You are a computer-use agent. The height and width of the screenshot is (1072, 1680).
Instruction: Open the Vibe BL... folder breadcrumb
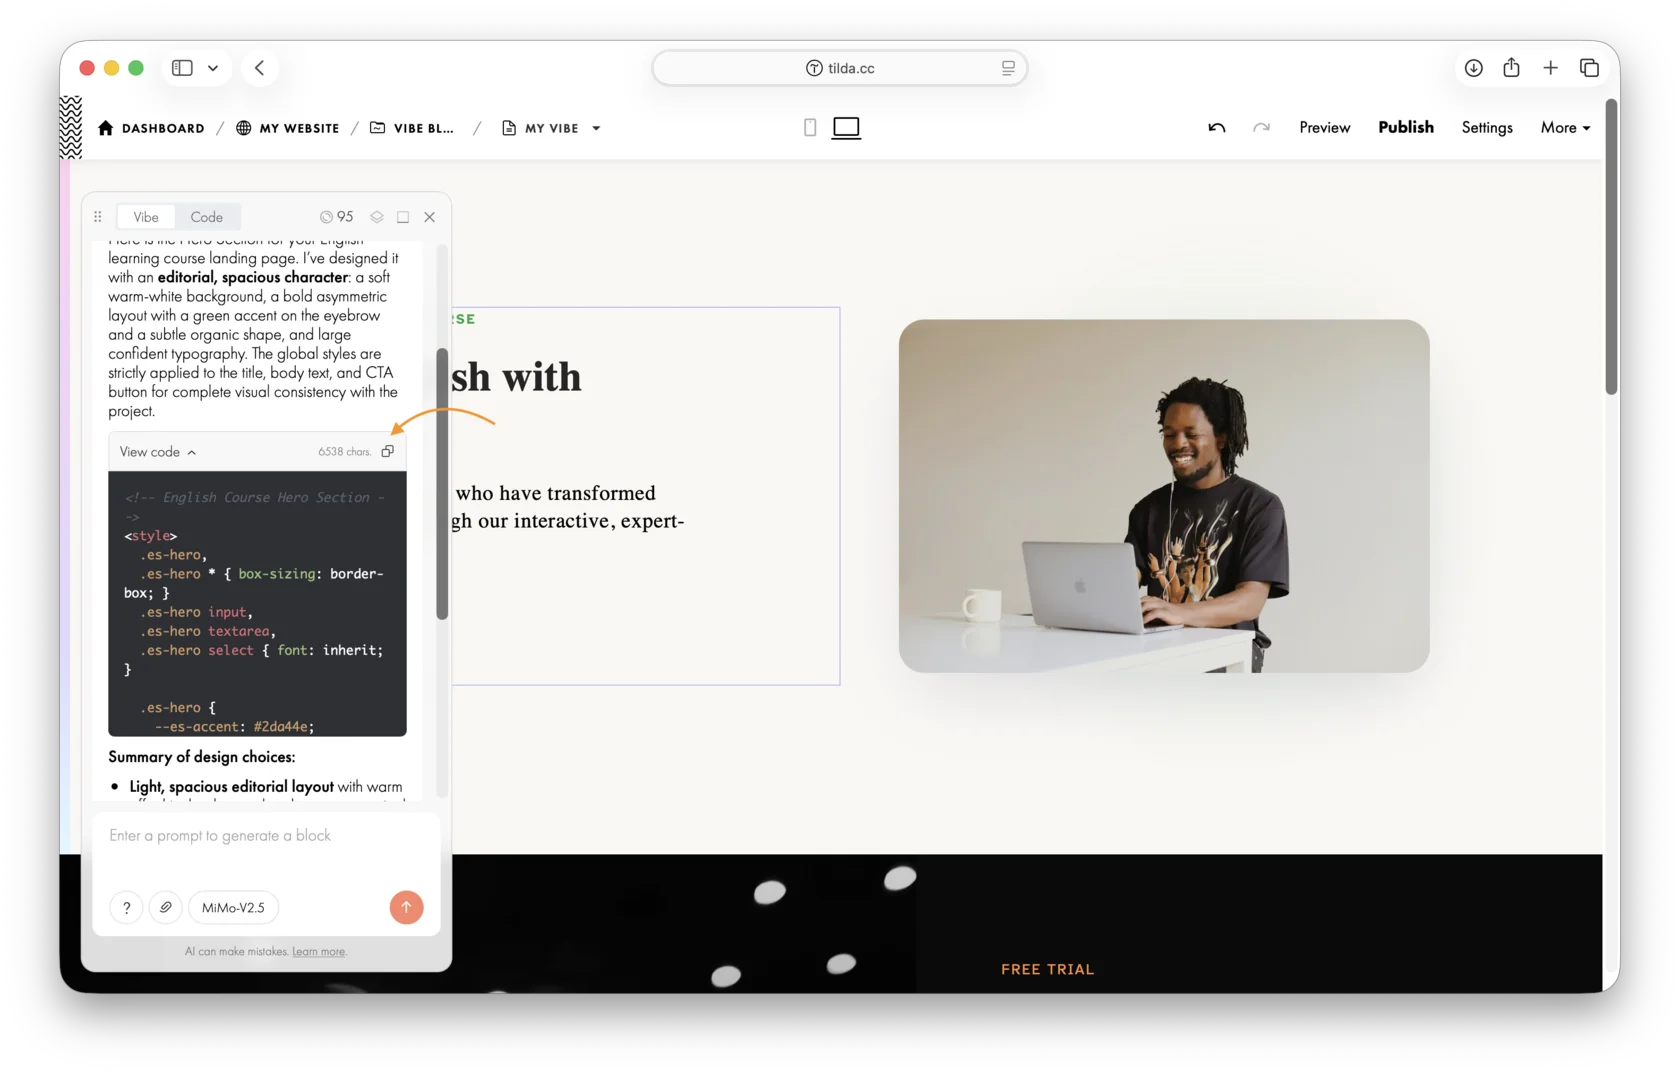pyautogui.click(x=412, y=128)
